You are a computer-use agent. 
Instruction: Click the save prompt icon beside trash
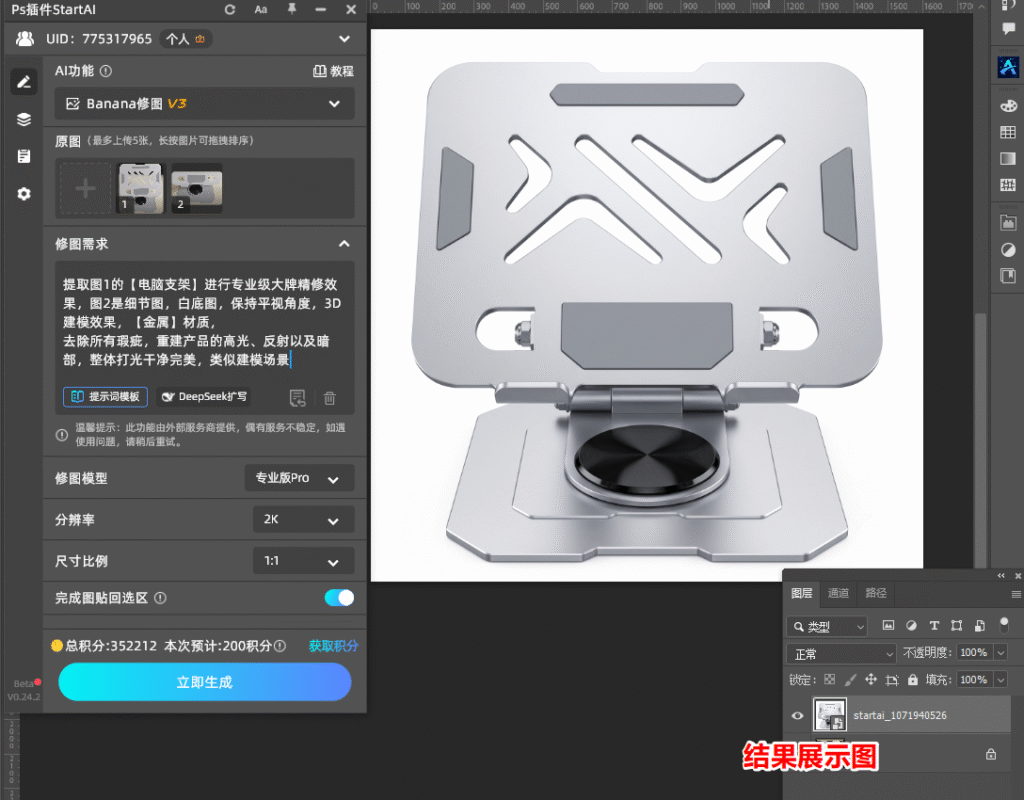point(297,397)
